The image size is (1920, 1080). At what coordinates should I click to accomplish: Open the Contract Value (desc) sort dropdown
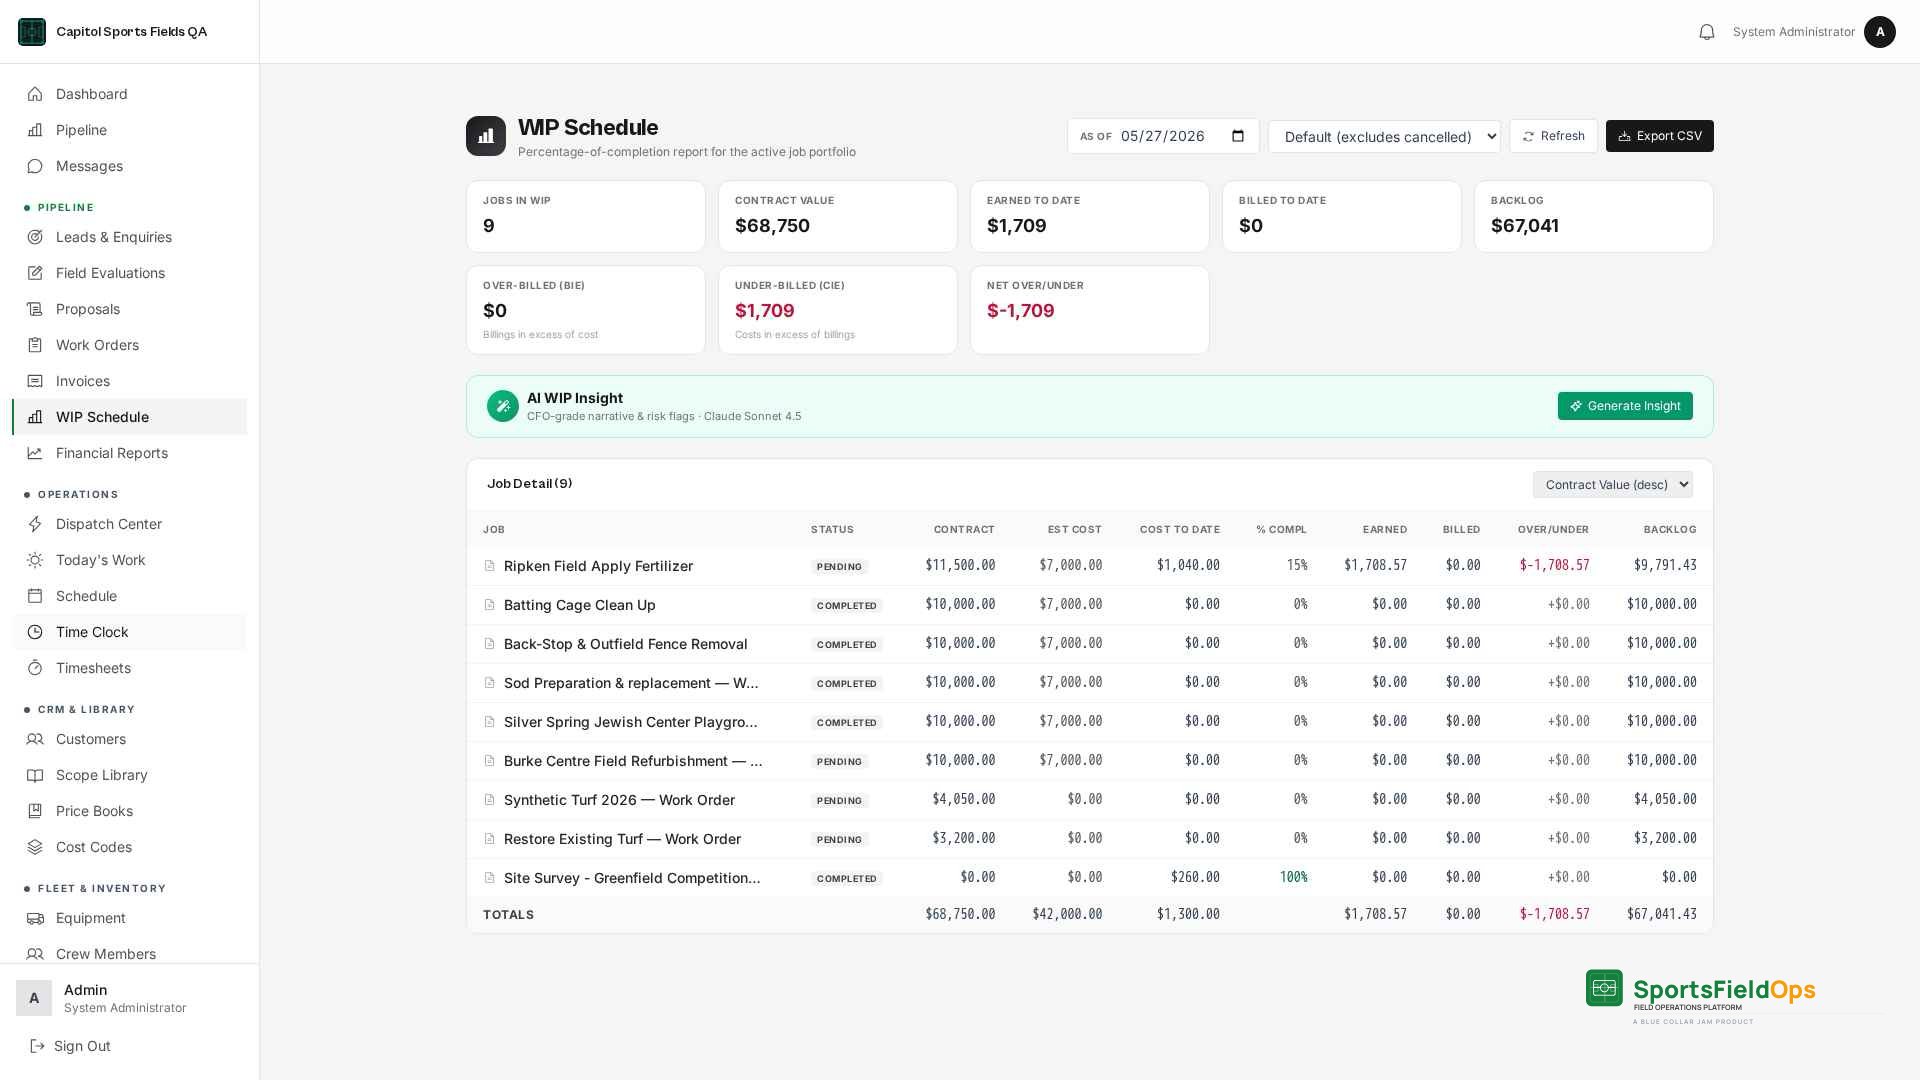[1613, 485]
